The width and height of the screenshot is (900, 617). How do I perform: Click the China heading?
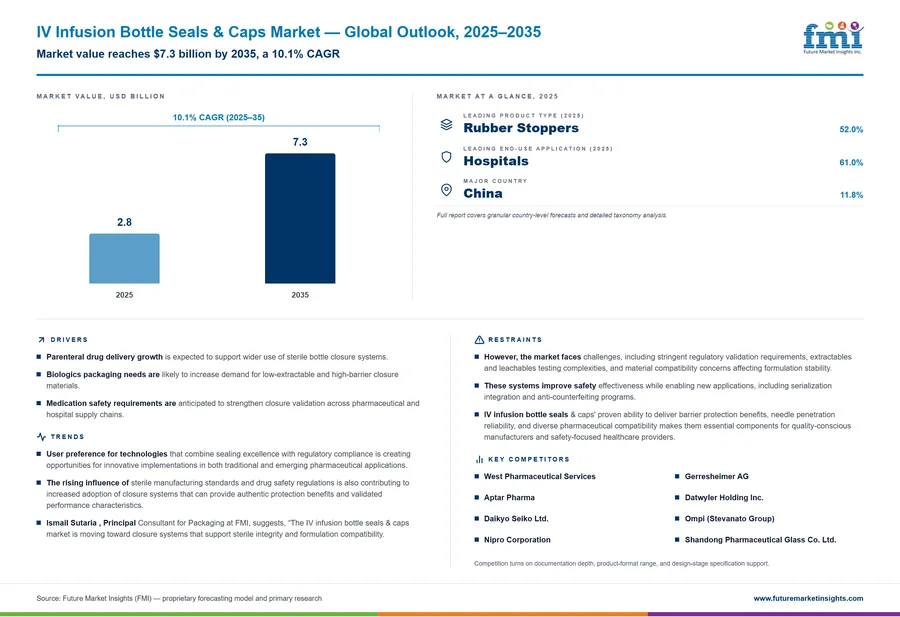coord(483,193)
